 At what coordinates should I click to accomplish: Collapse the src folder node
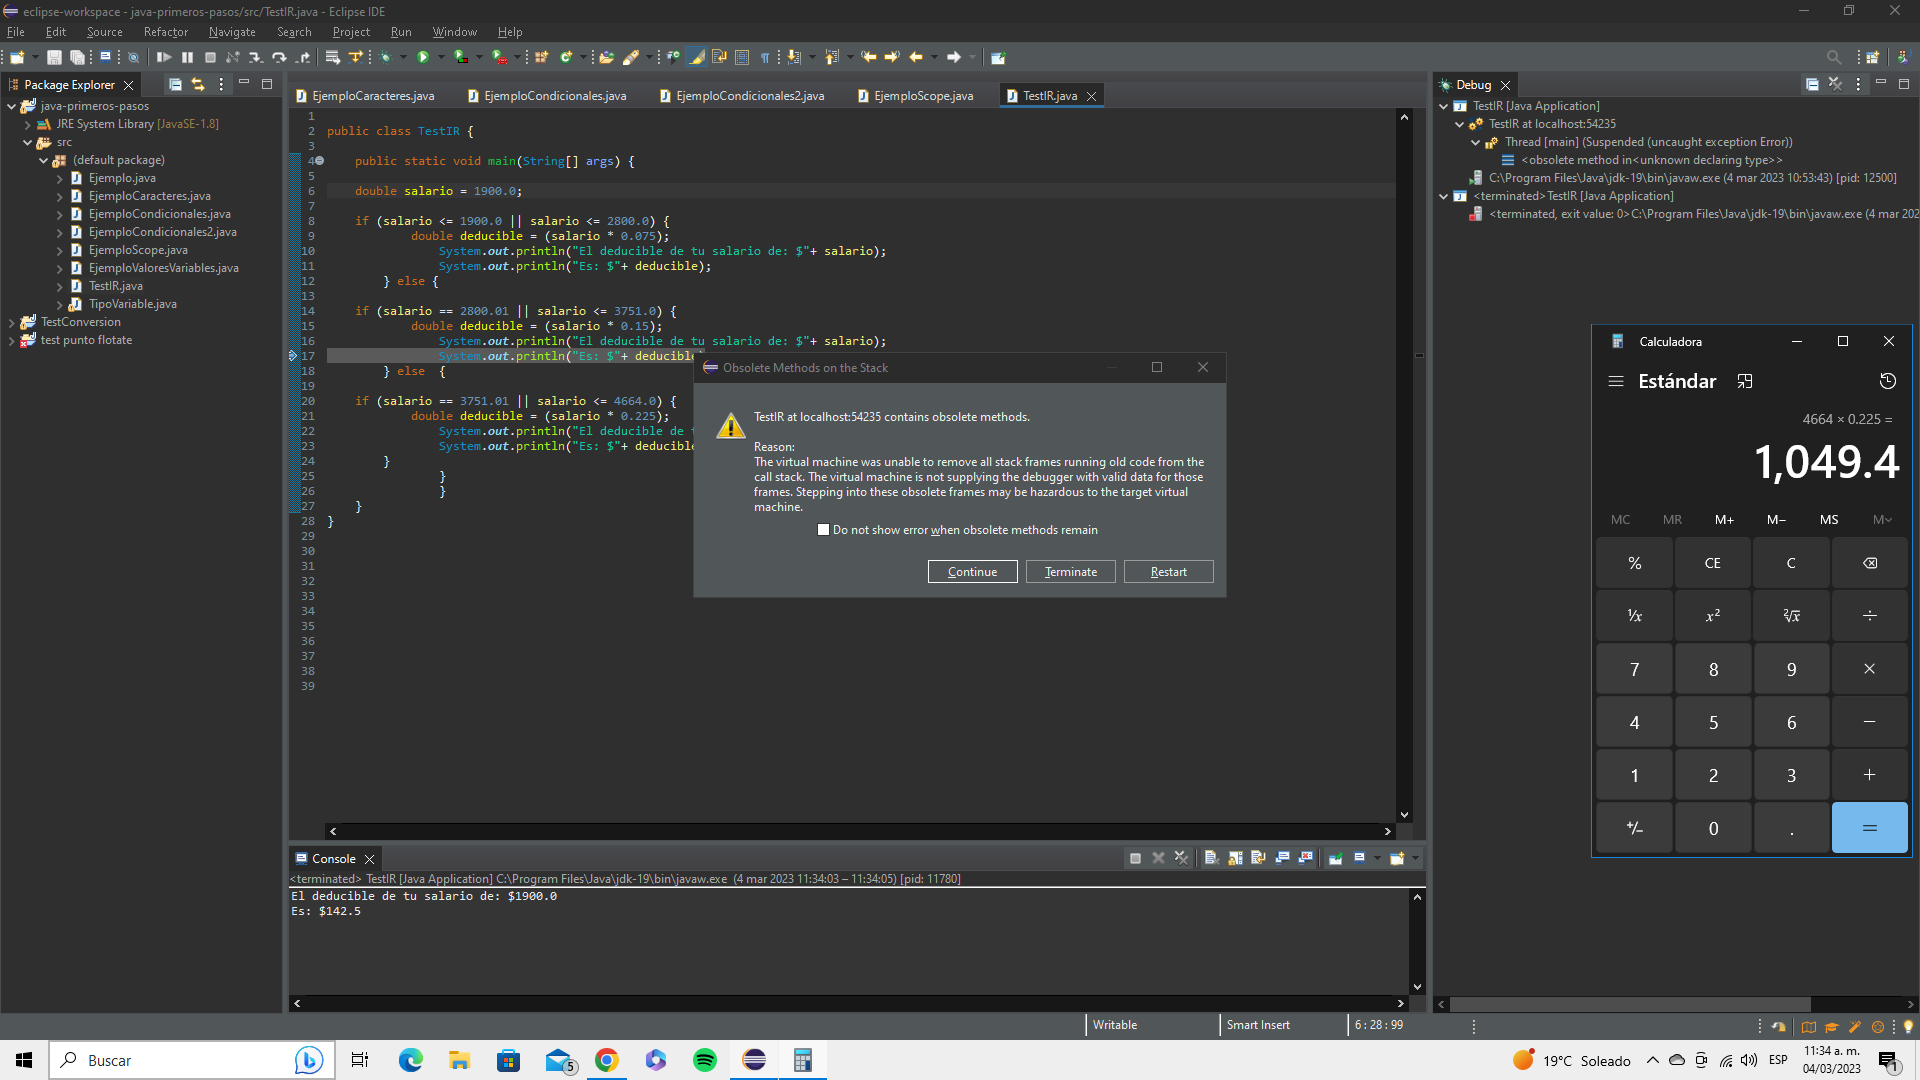click(x=27, y=142)
